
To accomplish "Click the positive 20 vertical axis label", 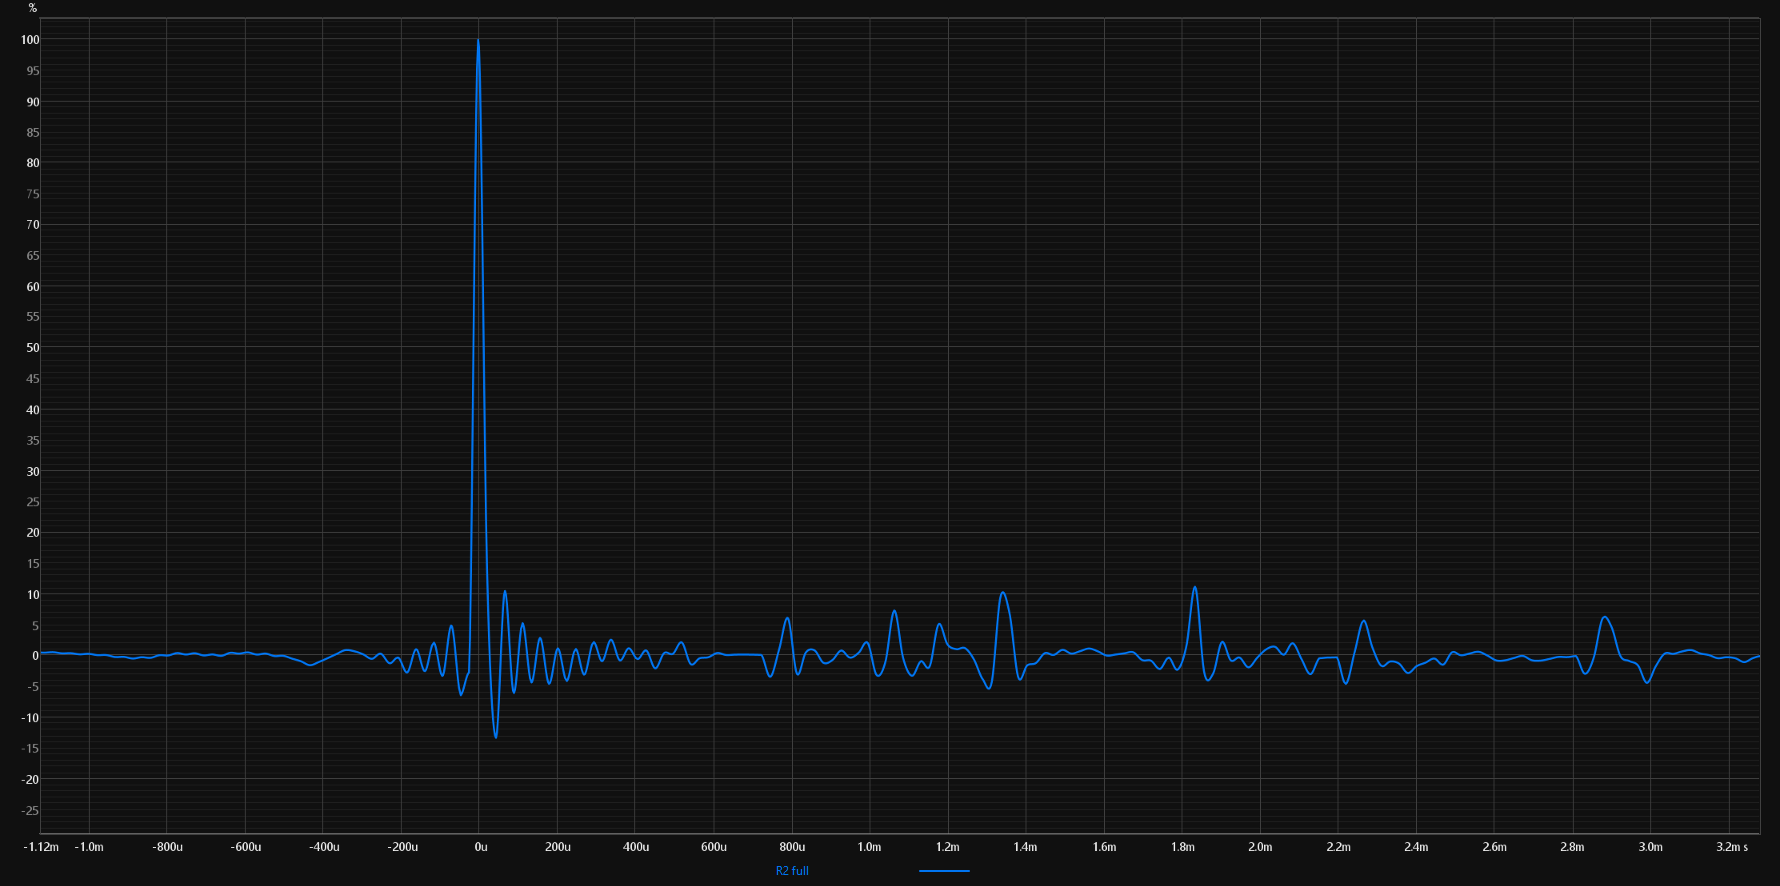I will (x=33, y=533).
